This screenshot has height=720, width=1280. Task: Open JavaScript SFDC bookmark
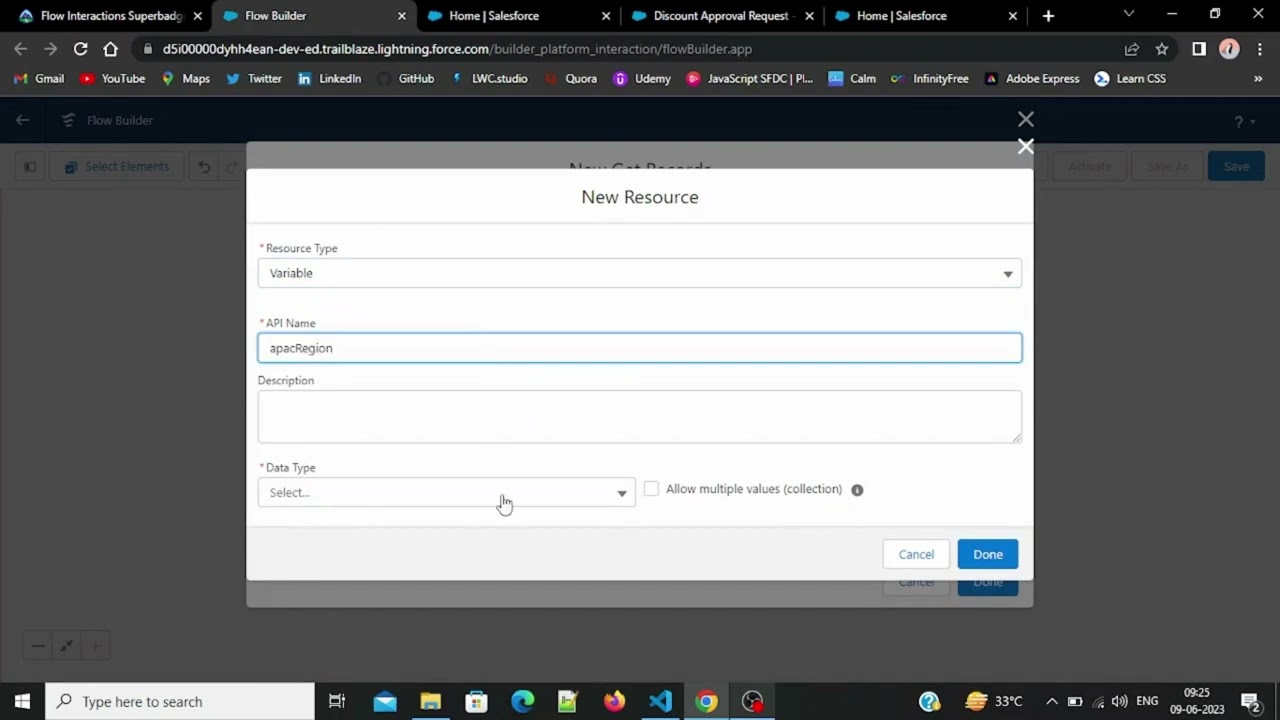click(750, 79)
